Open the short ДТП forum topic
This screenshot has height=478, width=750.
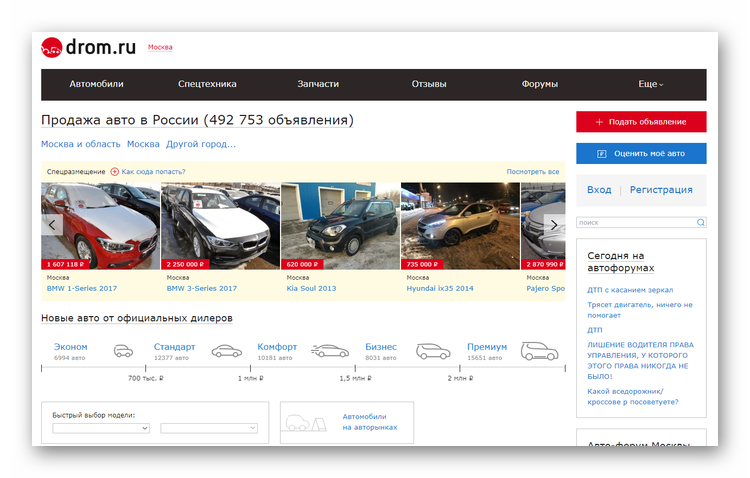(x=595, y=330)
